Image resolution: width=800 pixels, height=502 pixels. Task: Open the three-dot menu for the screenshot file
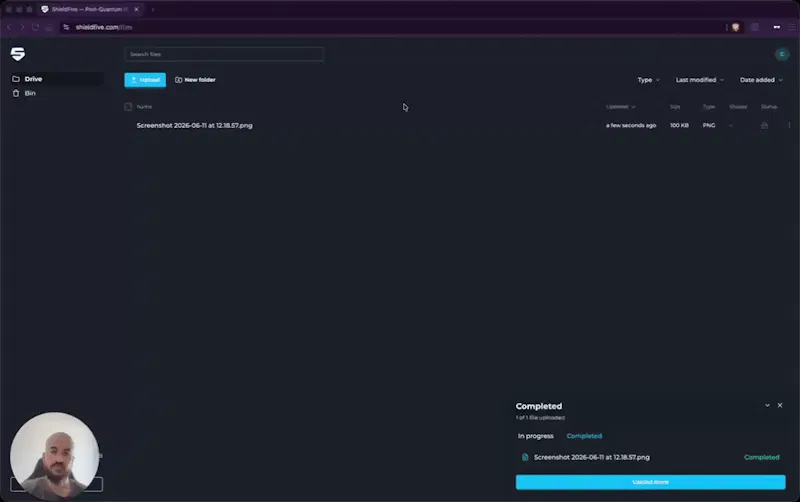tap(789, 126)
